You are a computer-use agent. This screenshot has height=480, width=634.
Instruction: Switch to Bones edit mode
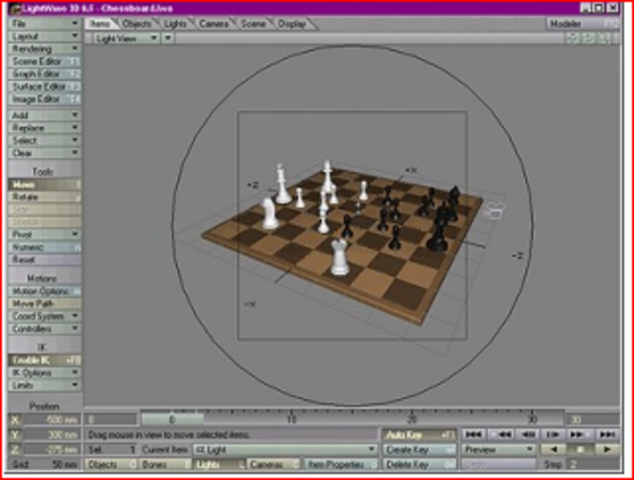[165, 464]
